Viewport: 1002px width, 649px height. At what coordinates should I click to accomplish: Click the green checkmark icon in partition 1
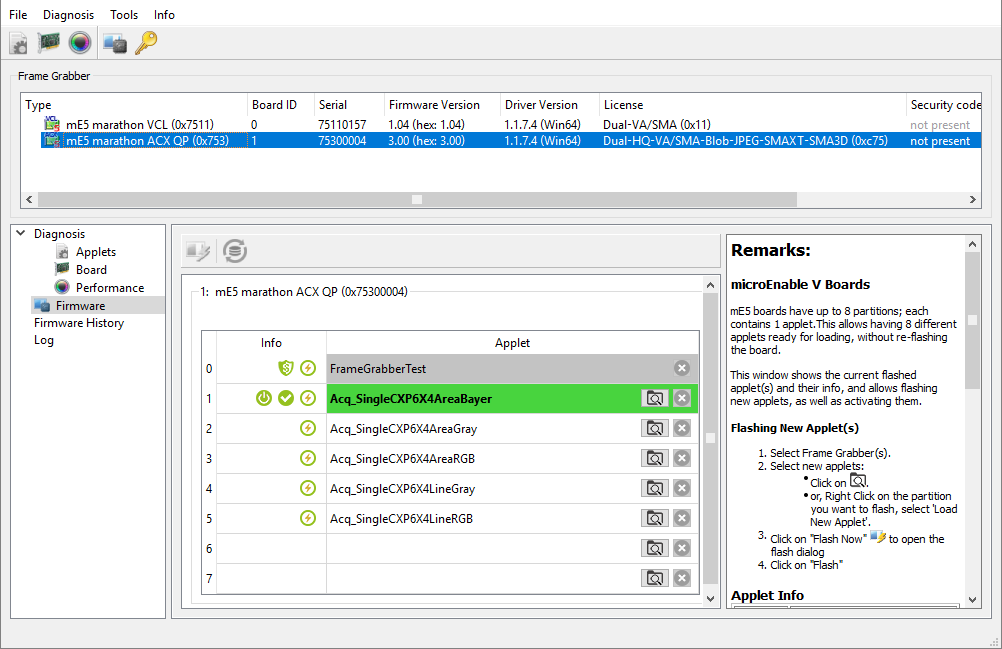click(x=286, y=399)
